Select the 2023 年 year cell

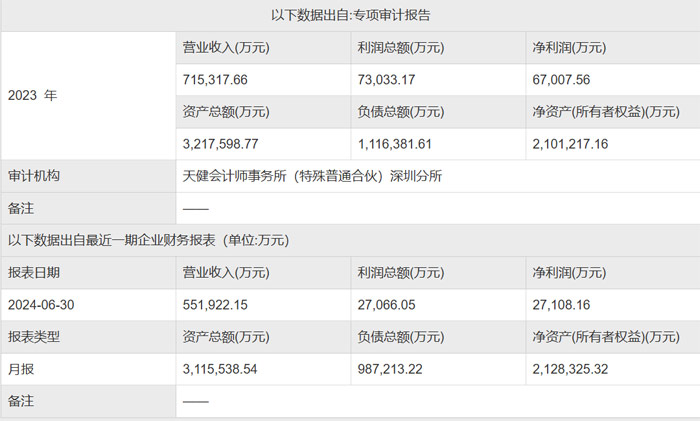click(x=33, y=96)
